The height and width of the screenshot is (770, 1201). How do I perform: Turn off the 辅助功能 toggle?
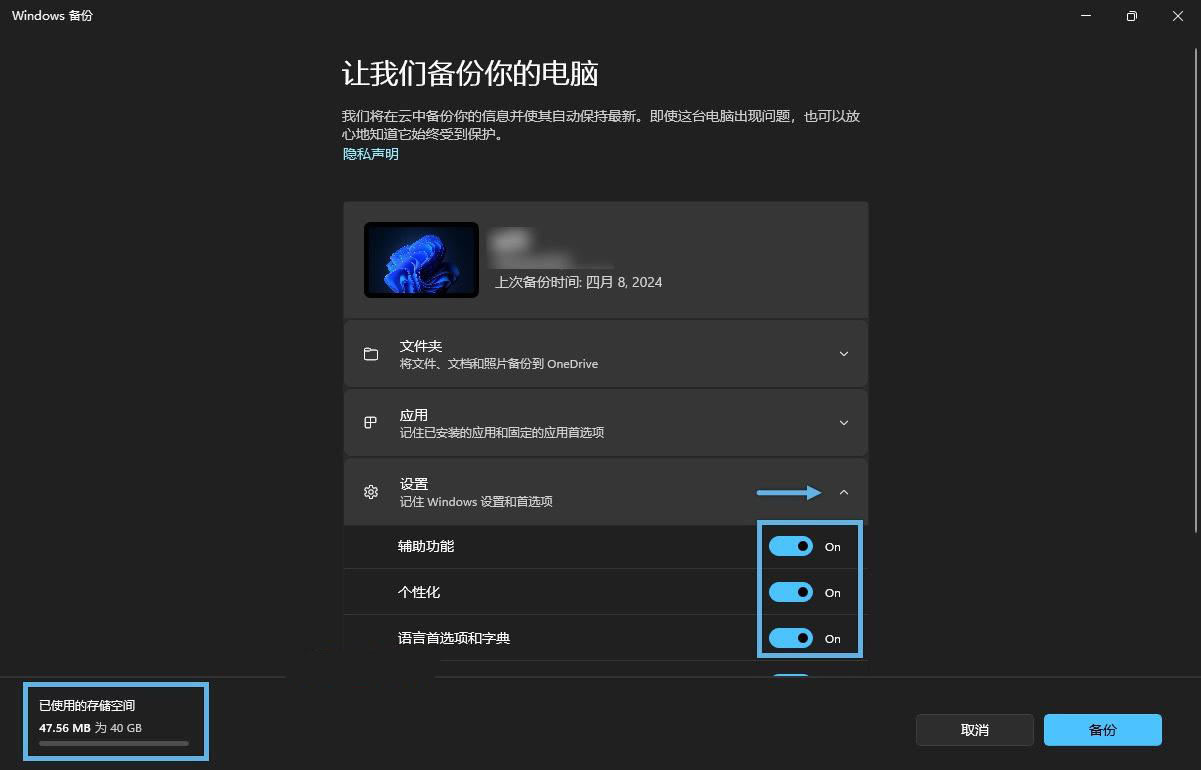click(790, 547)
